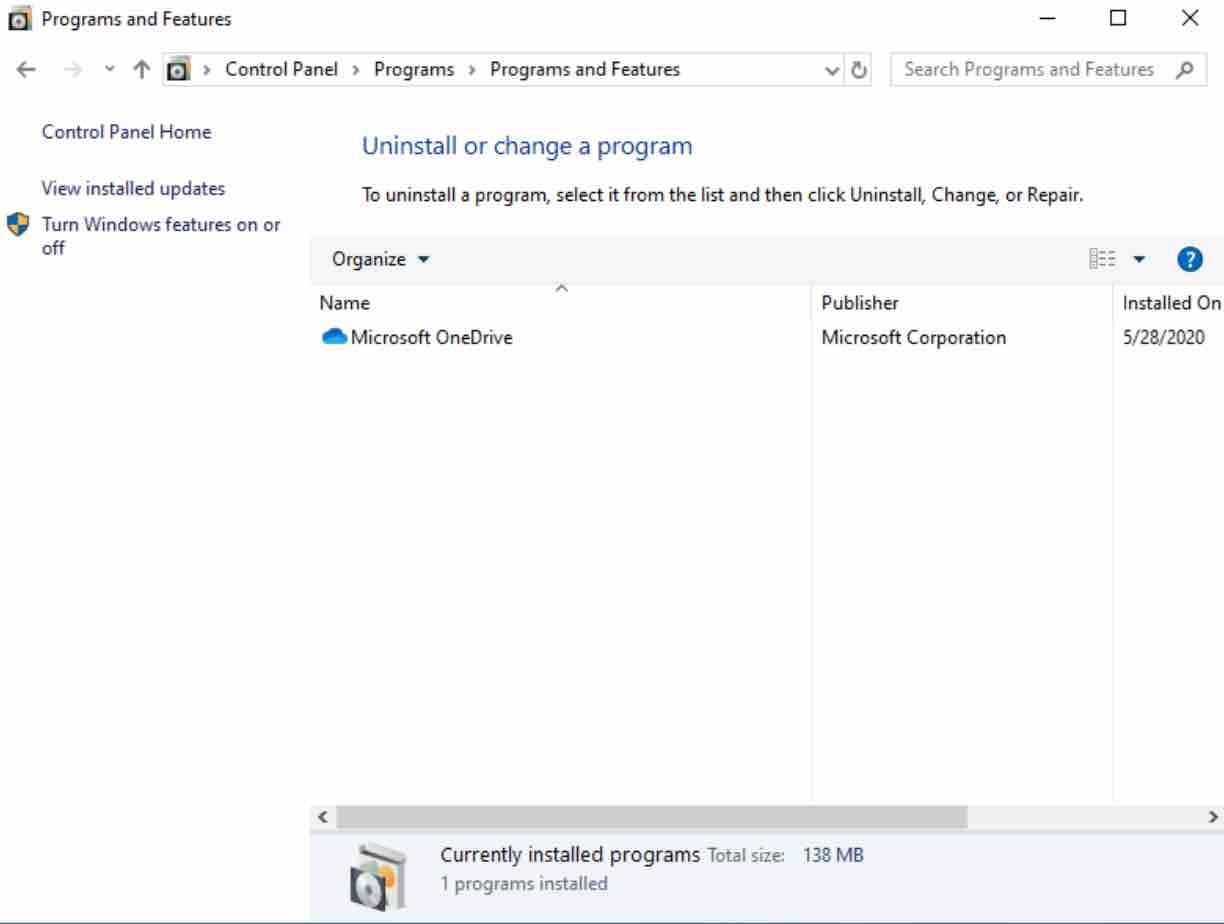The image size is (1224, 924).
Task: Open Control Panel Home link
Action: (x=127, y=132)
